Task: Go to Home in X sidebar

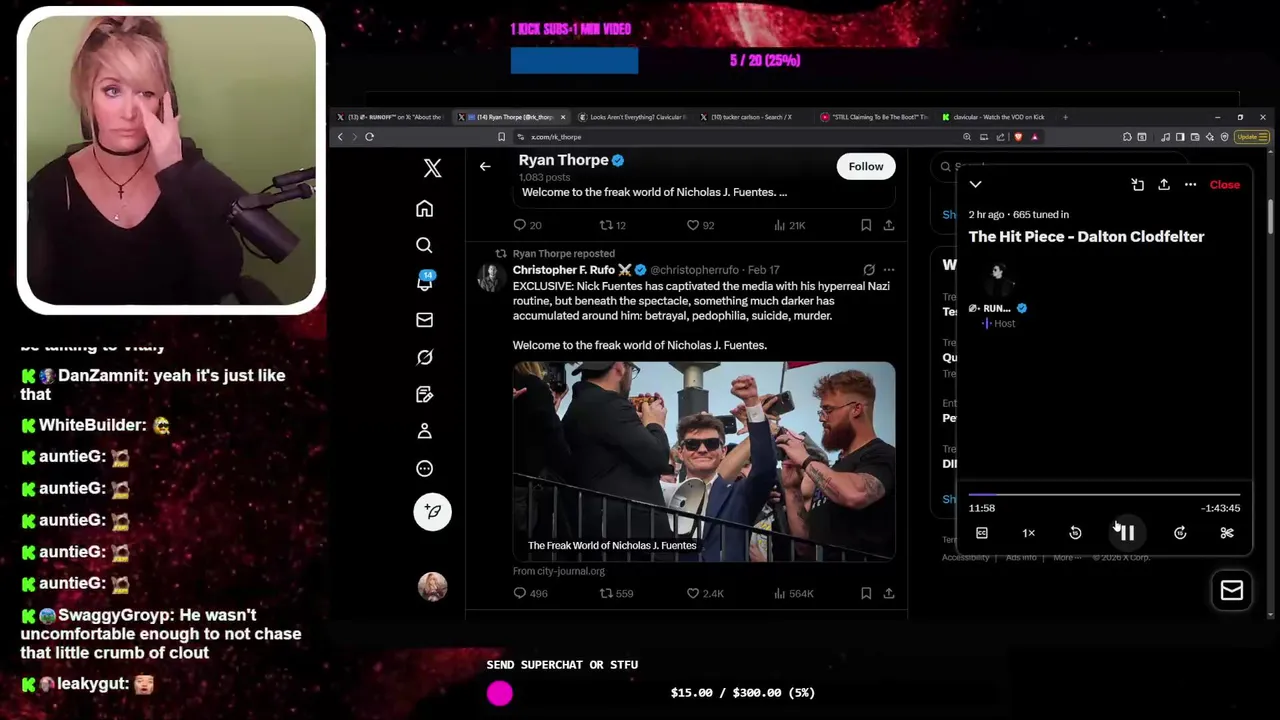Action: click(424, 209)
